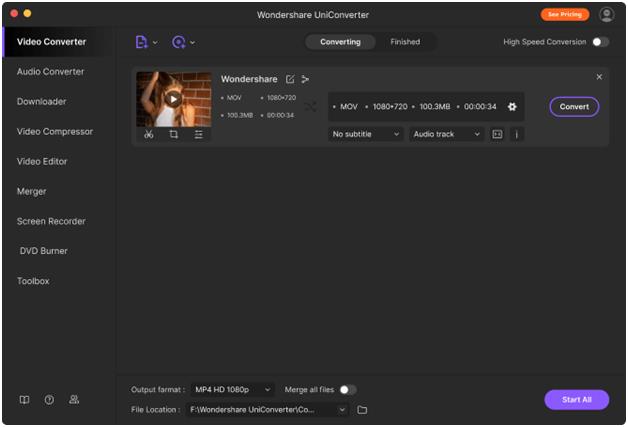
Task: Click the crop icon under thumbnail
Action: 173,134
